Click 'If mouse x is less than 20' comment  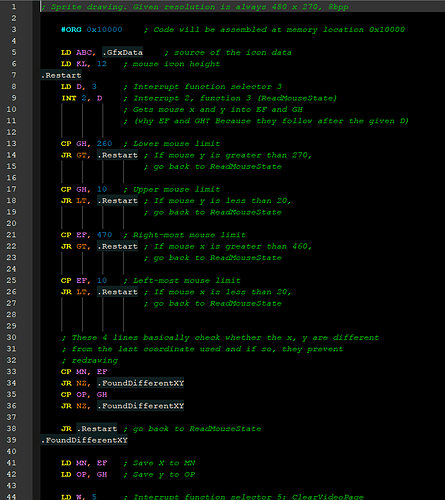click(x=217, y=292)
